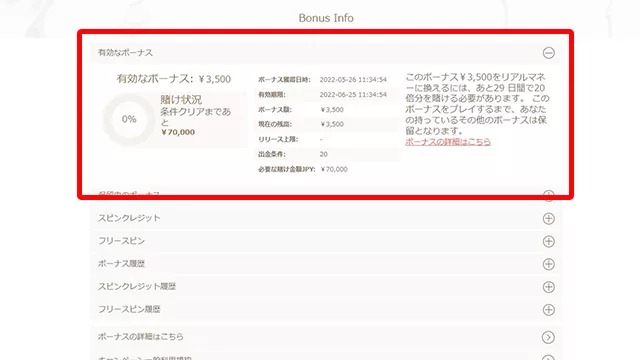Select the ボーナス獲得日時 label
This screenshot has height=360, width=640.
coord(284,80)
